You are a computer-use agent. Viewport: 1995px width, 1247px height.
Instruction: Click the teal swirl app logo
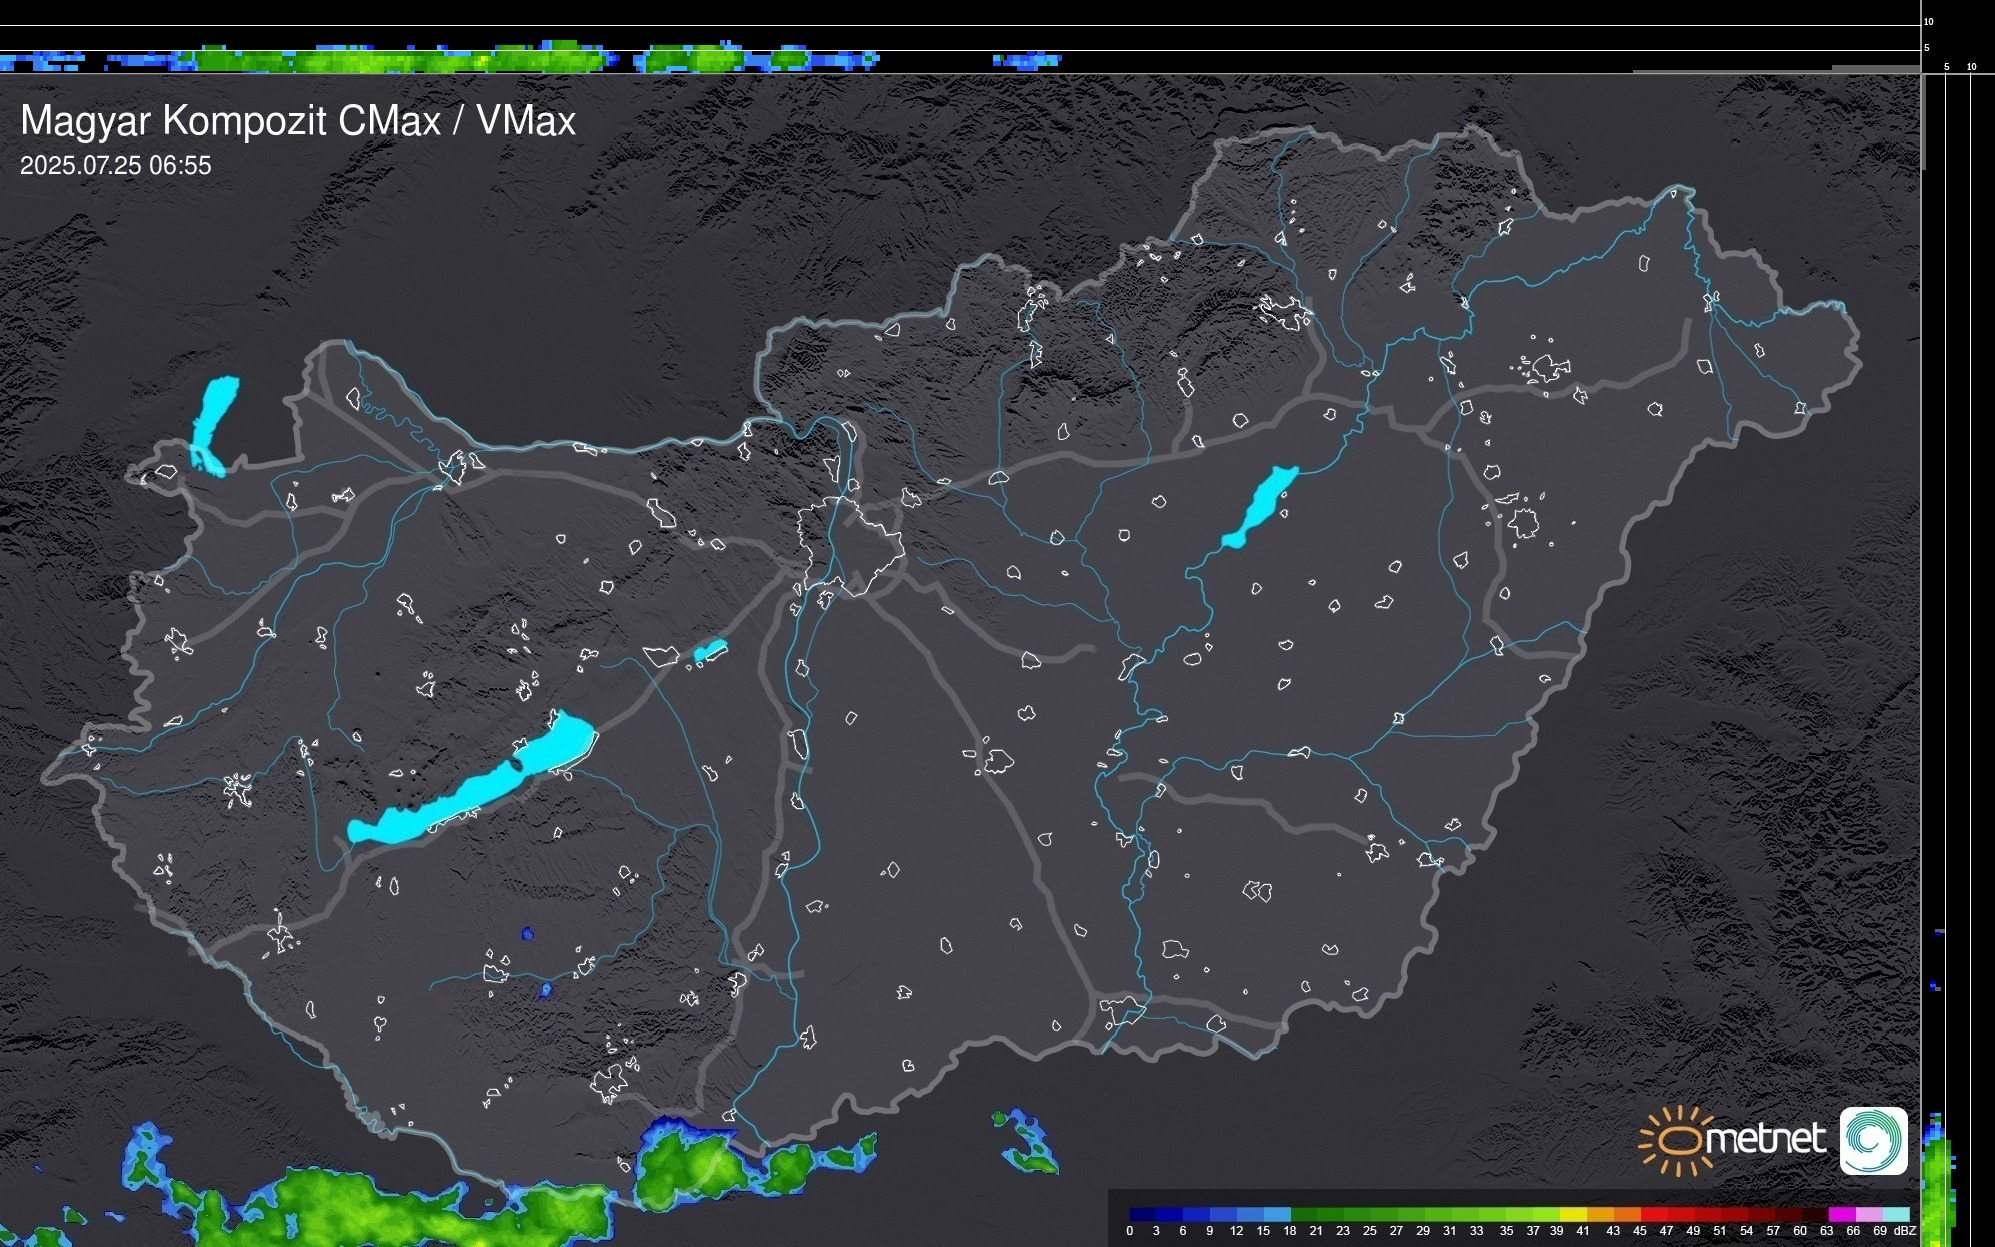point(1873,1140)
